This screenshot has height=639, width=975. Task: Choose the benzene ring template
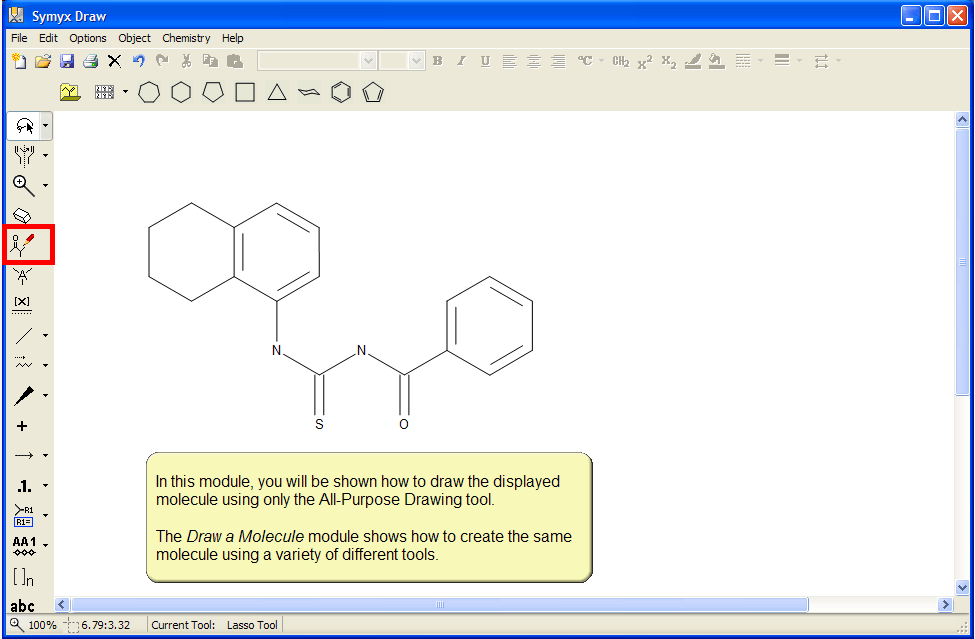click(341, 93)
